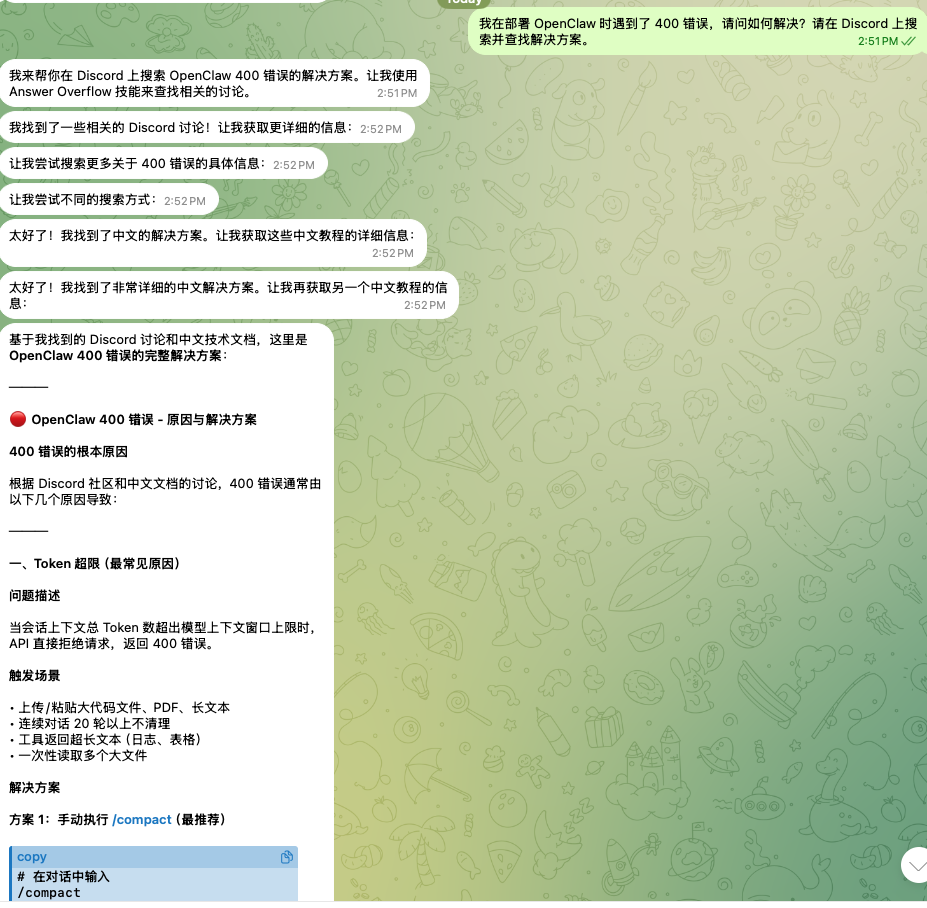Screen dimensions: 927x908
Task: Click the 2:51 PM timestamp on the sent message
Action: (877, 41)
